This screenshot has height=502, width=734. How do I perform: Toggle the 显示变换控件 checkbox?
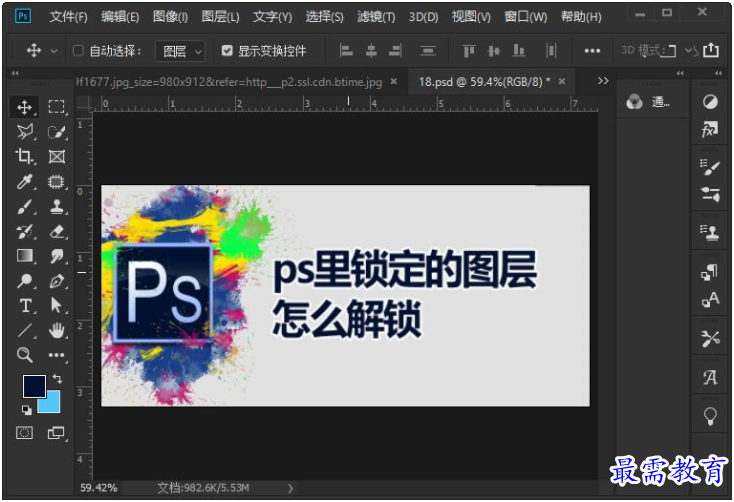pyautogui.click(x=227, y=51)
